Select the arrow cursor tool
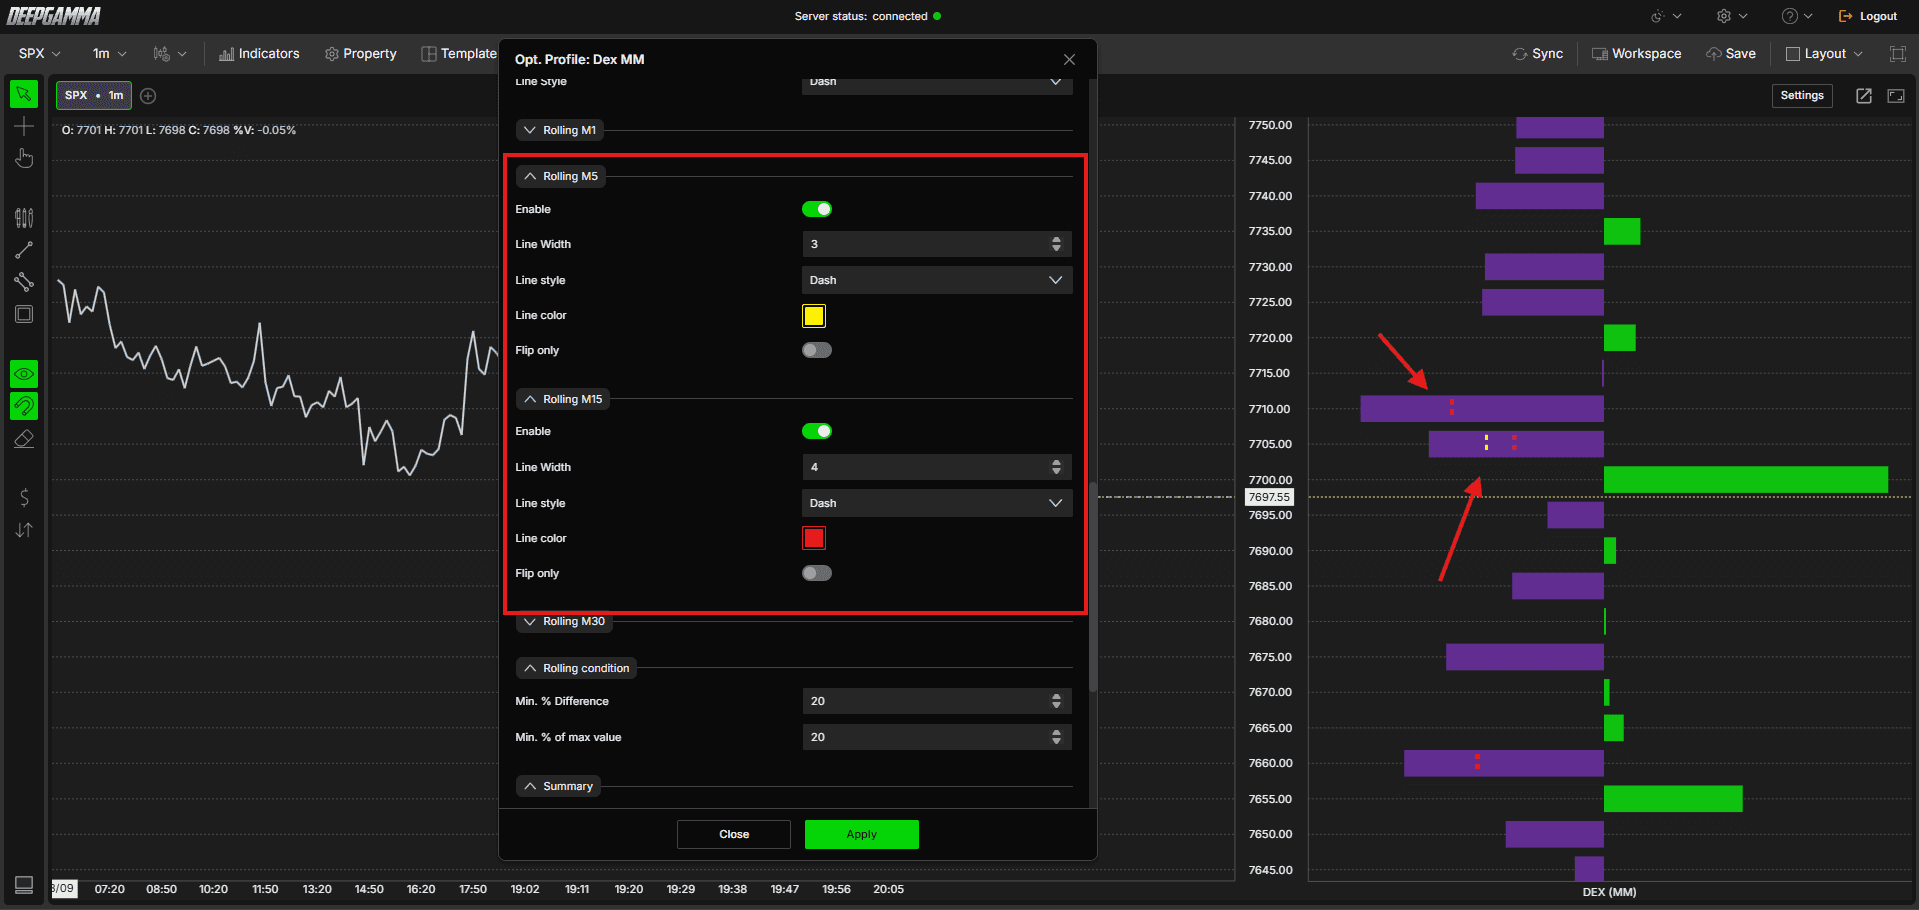This screenshot has width=1919, height=910. pos(24,94)
